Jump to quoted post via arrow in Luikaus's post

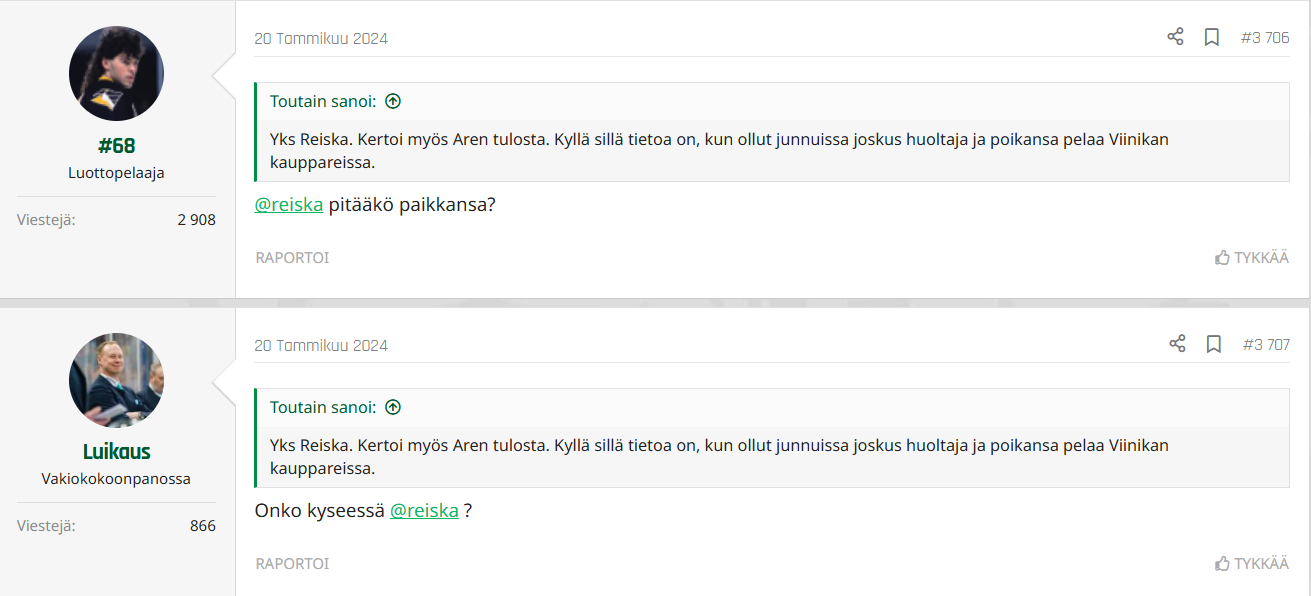click(x=393, y=407)
